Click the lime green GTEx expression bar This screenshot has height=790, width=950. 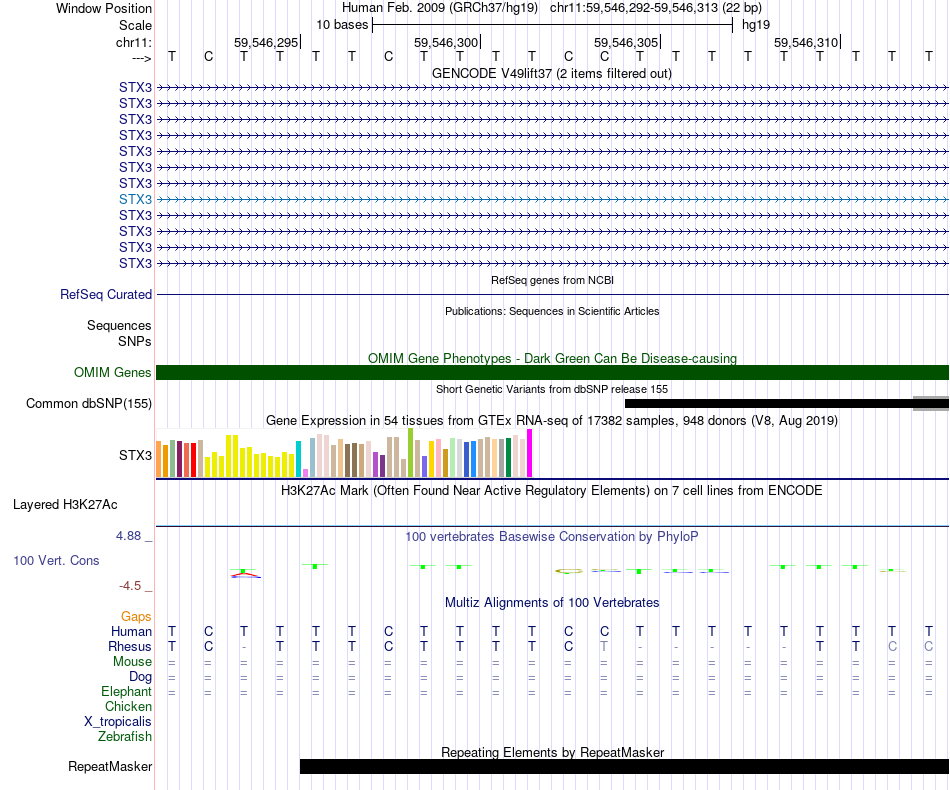click(x=411, y=453)
